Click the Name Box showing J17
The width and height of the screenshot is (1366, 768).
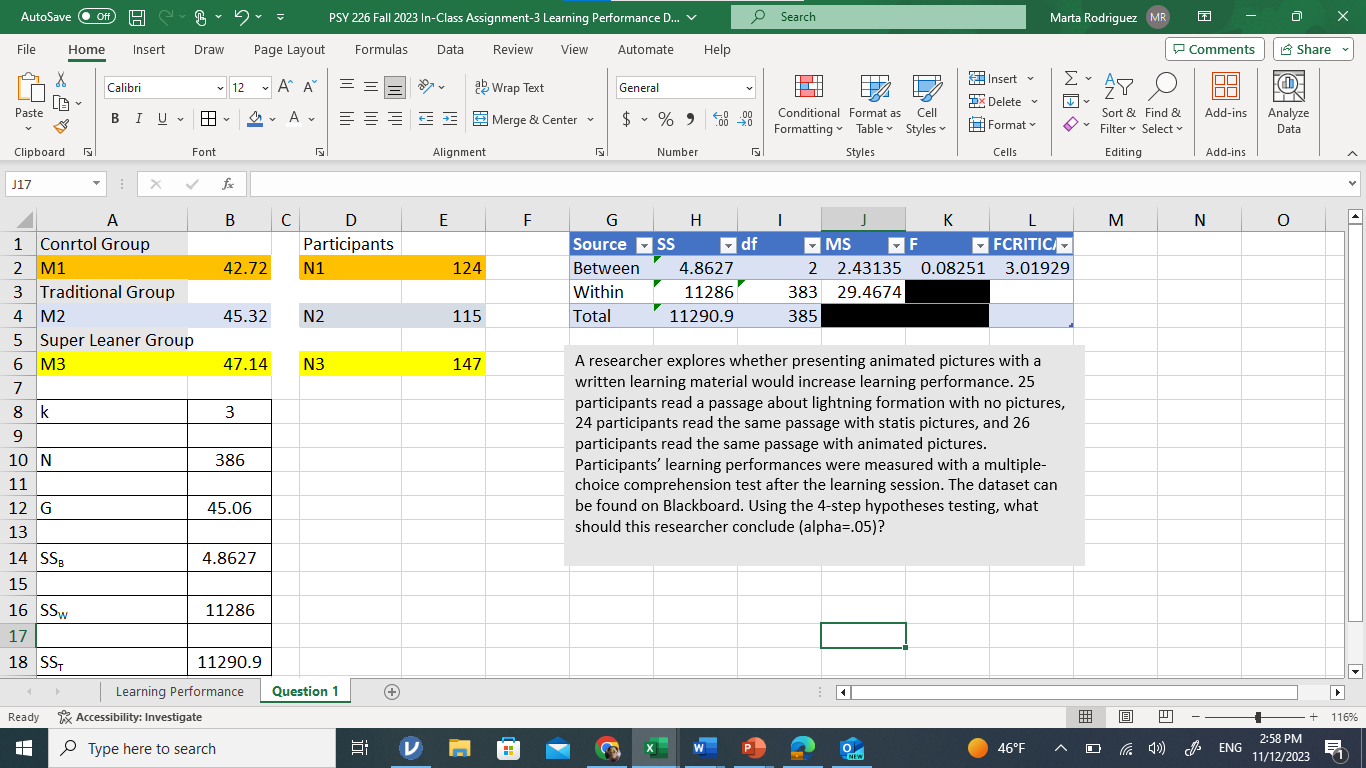(47, 185)
